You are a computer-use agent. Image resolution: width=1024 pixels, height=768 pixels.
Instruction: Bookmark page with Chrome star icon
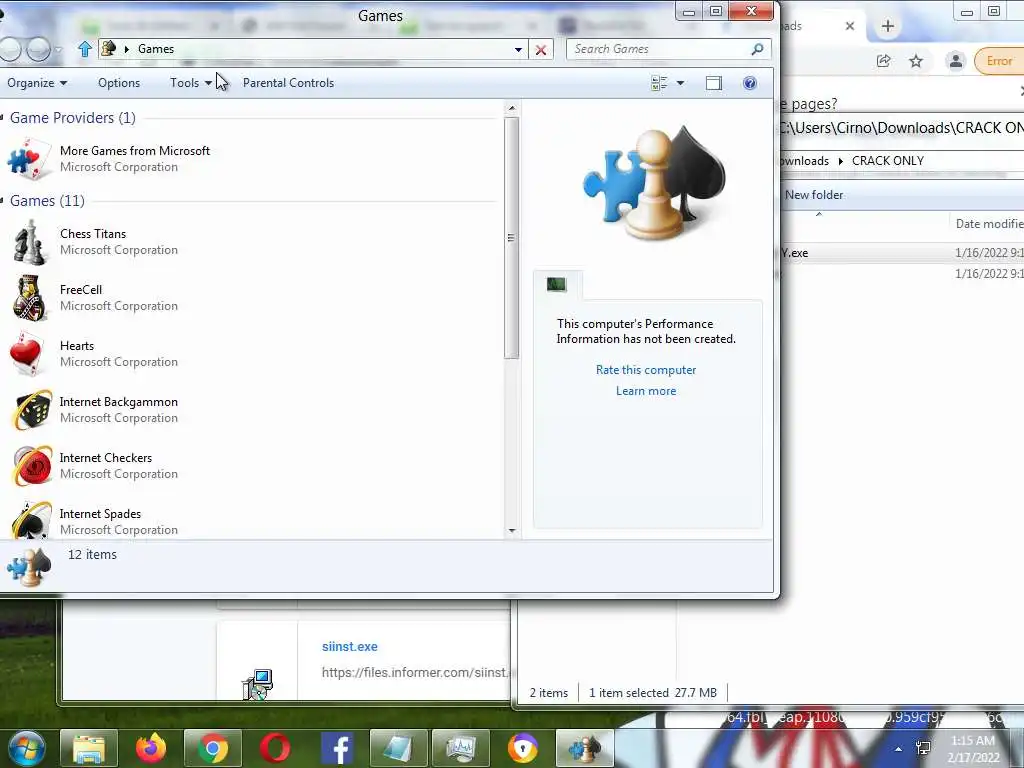pyautogui.click(x=916, y=61)
